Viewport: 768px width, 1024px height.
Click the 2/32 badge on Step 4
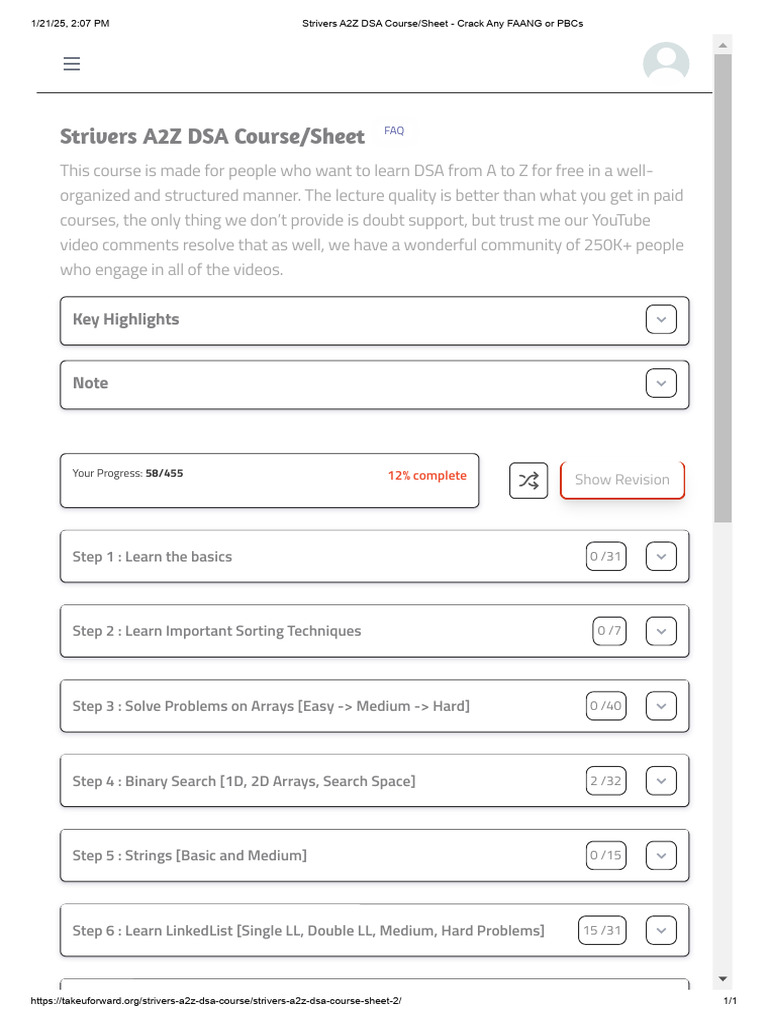click(606, 781)
